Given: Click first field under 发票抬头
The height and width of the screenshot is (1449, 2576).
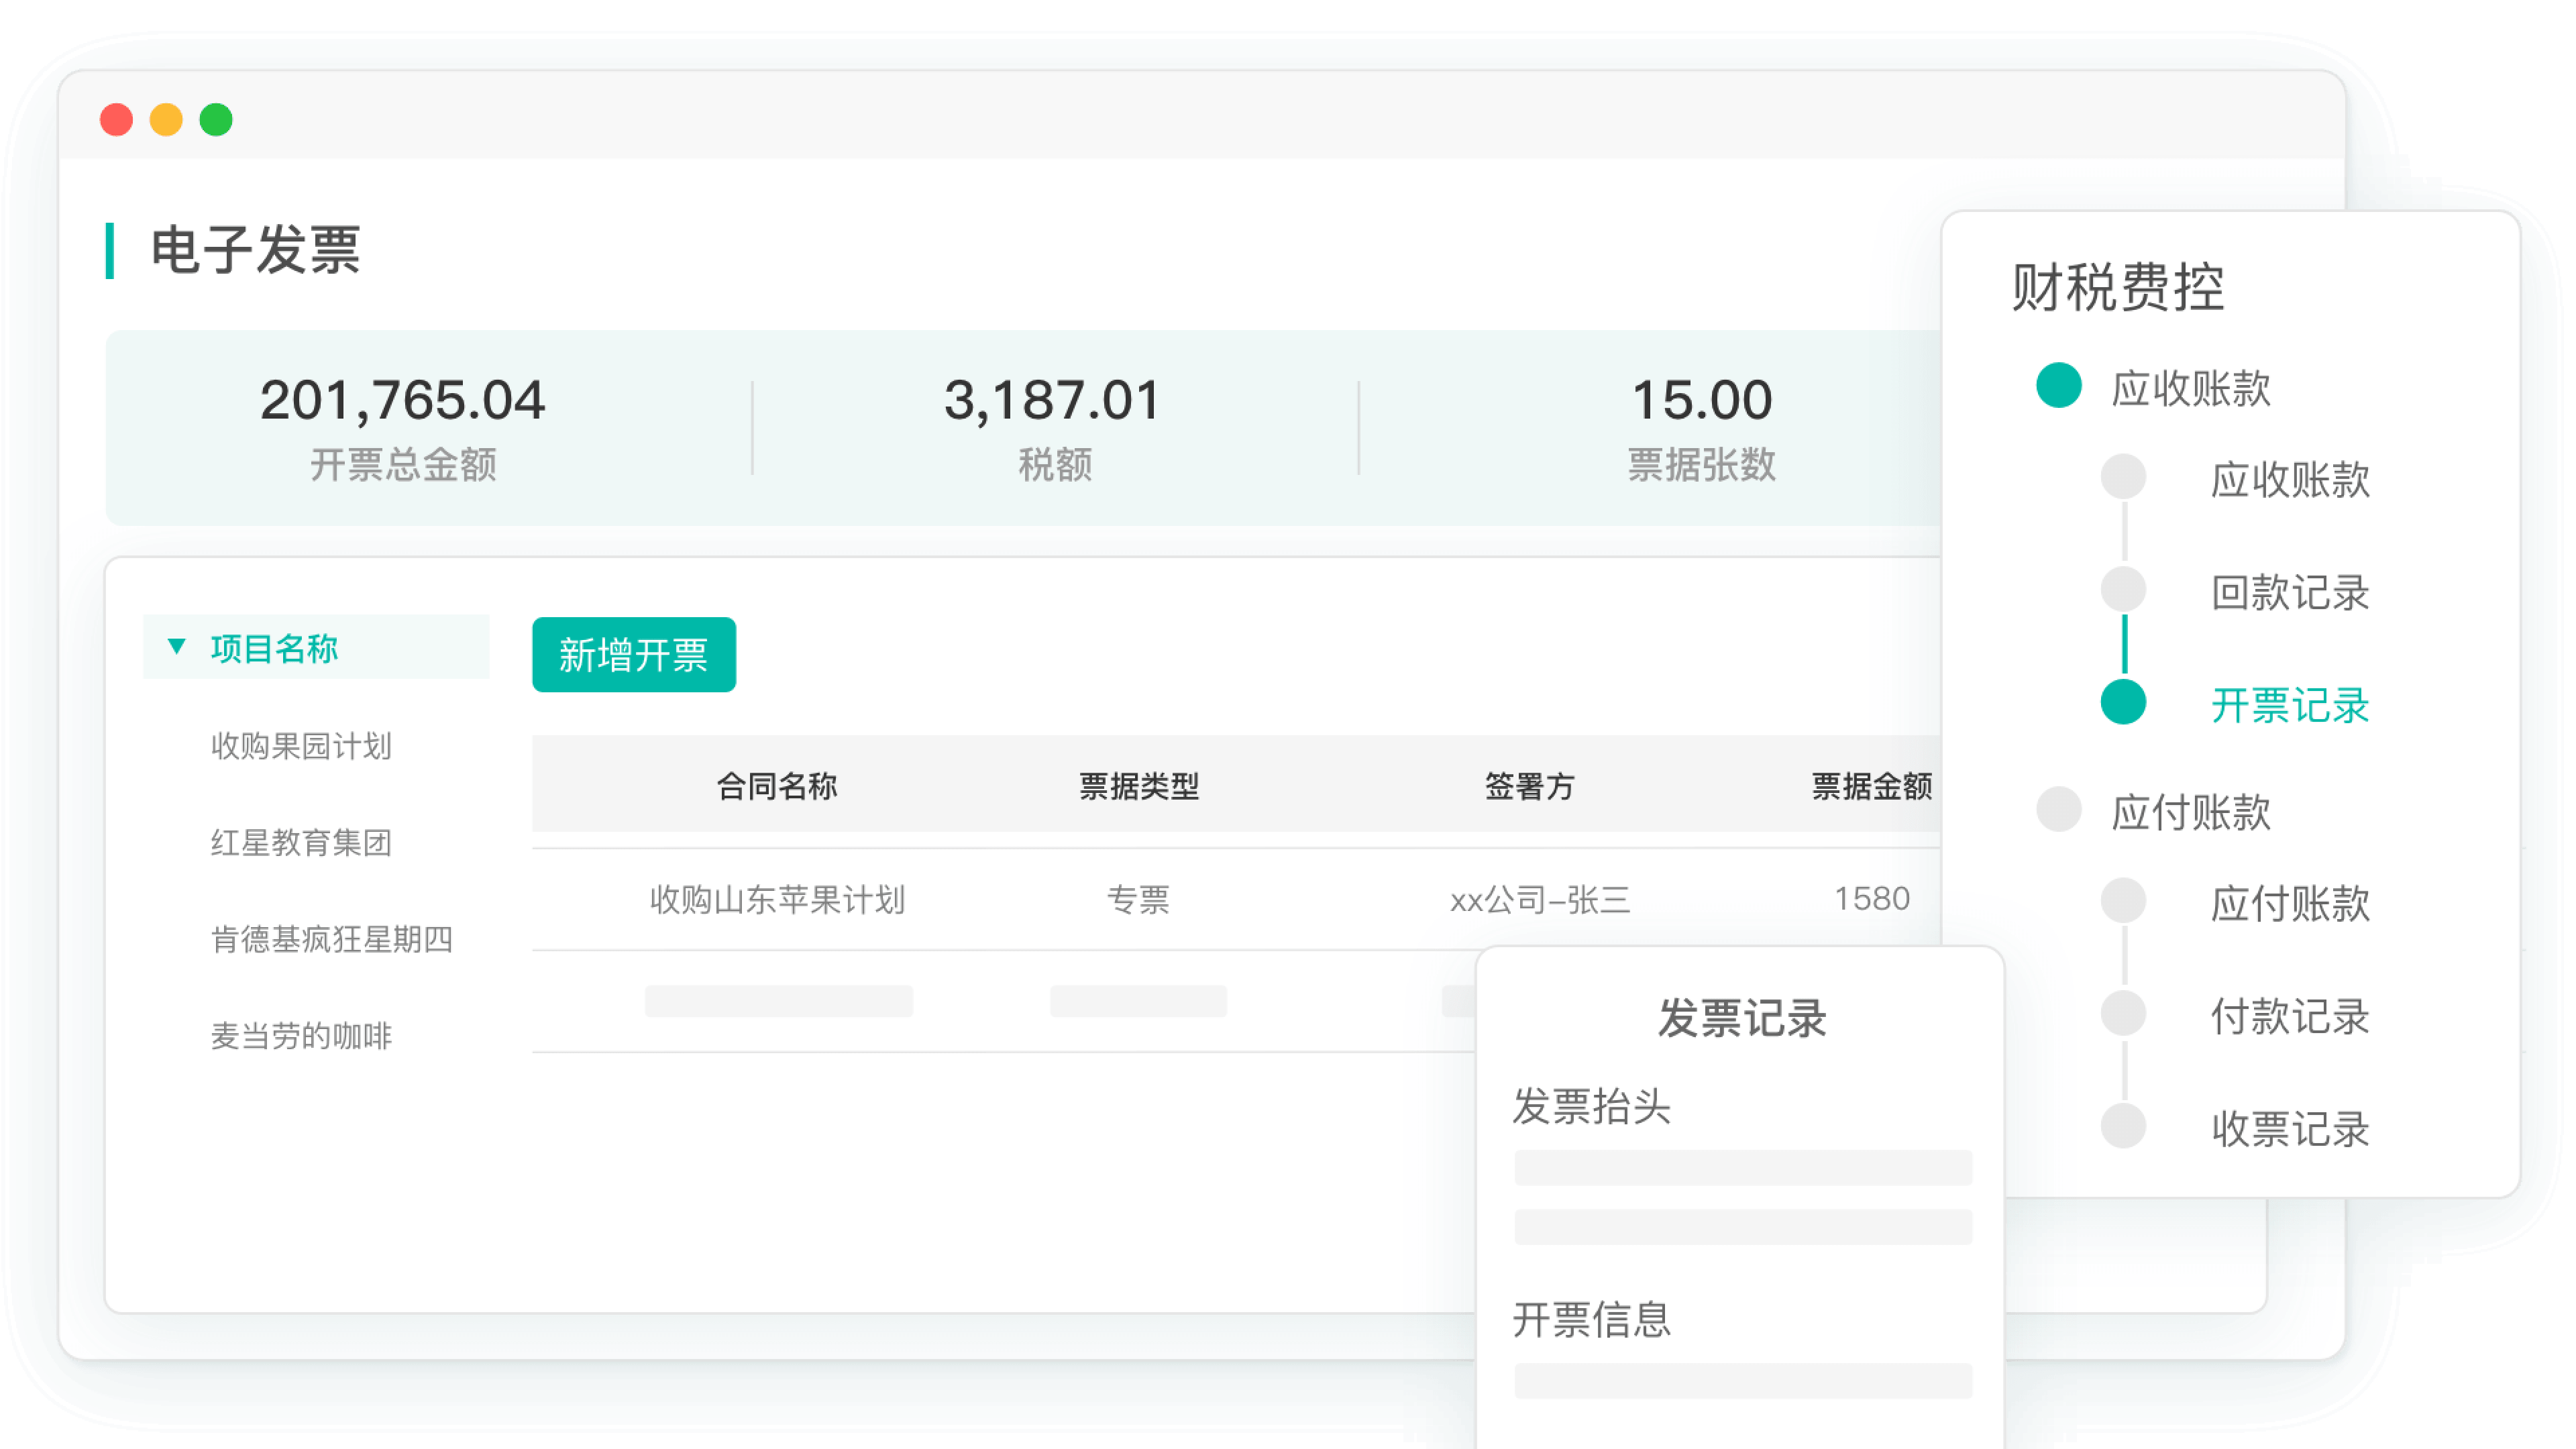Looking at the screenshot, I should click(x=1742, y=1167).
